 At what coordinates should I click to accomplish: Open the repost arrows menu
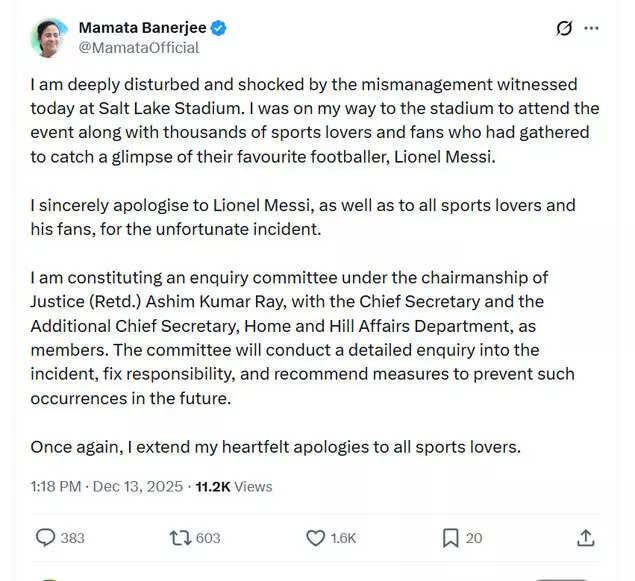click(x=180, y=537)
